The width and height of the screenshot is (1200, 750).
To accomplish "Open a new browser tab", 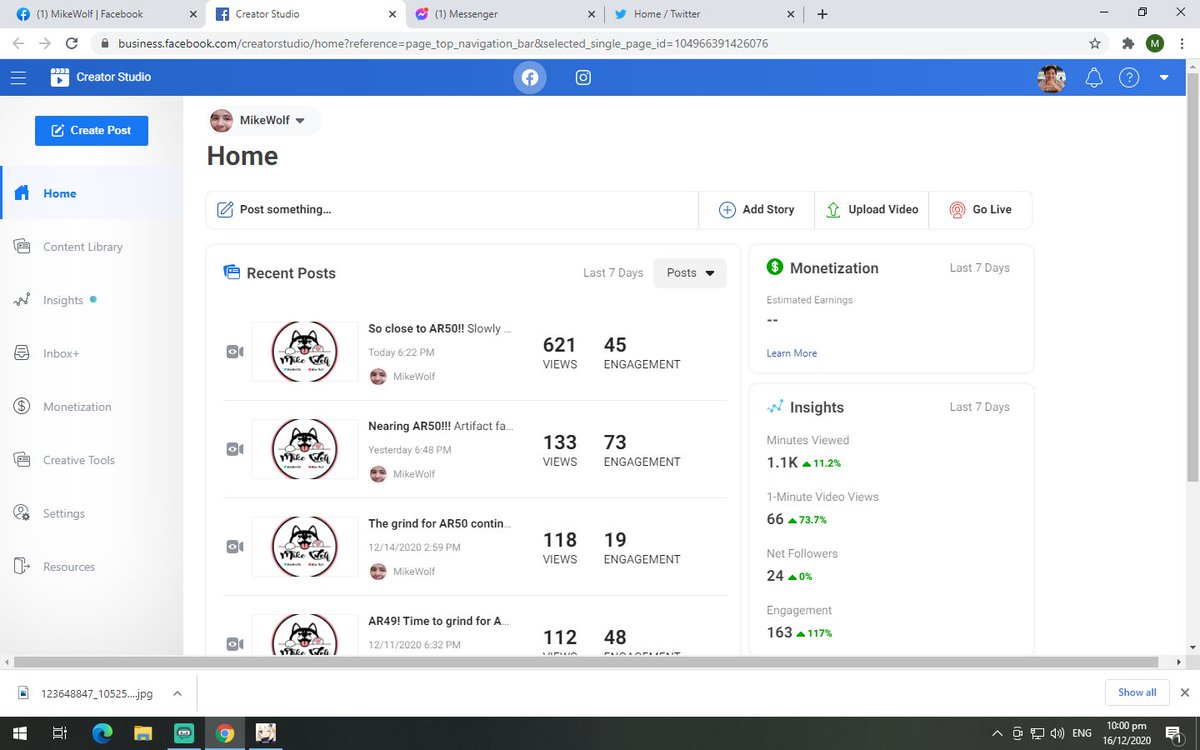I will click(x=822, y=14).
